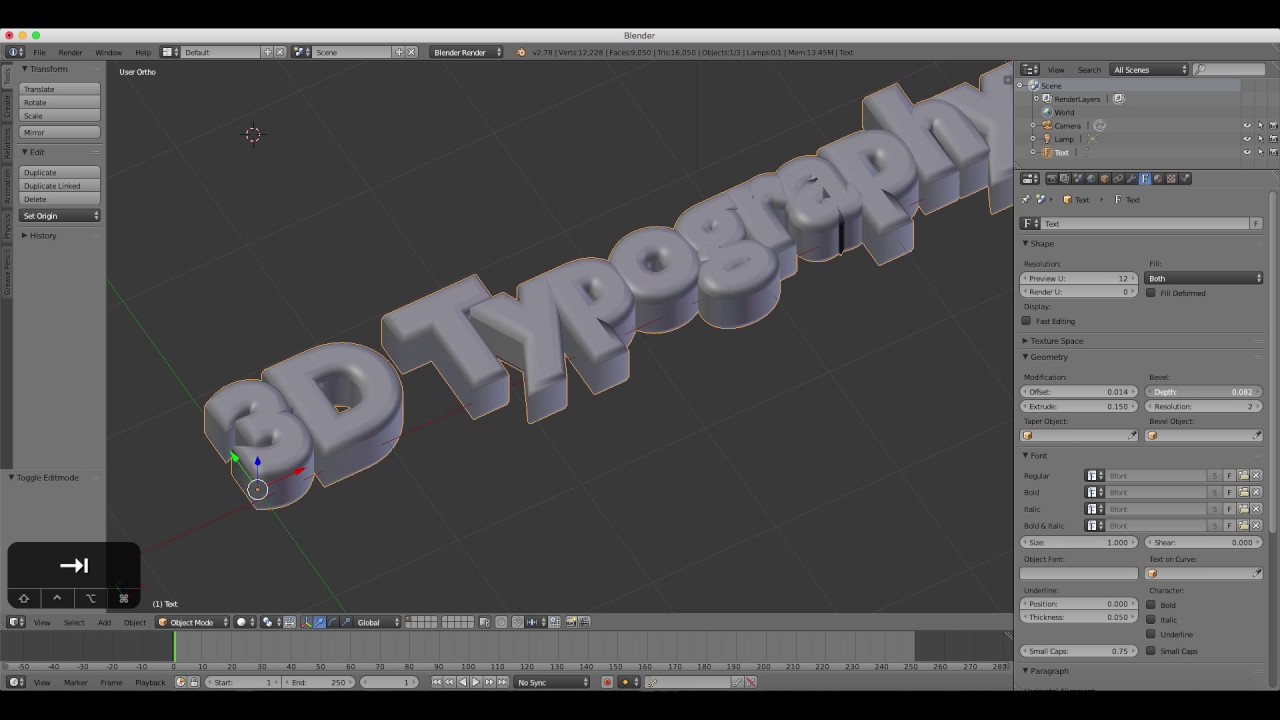Open the Window menu
This screenshot has width=1280, height=720.
pyautogui.click(x=108, y=52)
